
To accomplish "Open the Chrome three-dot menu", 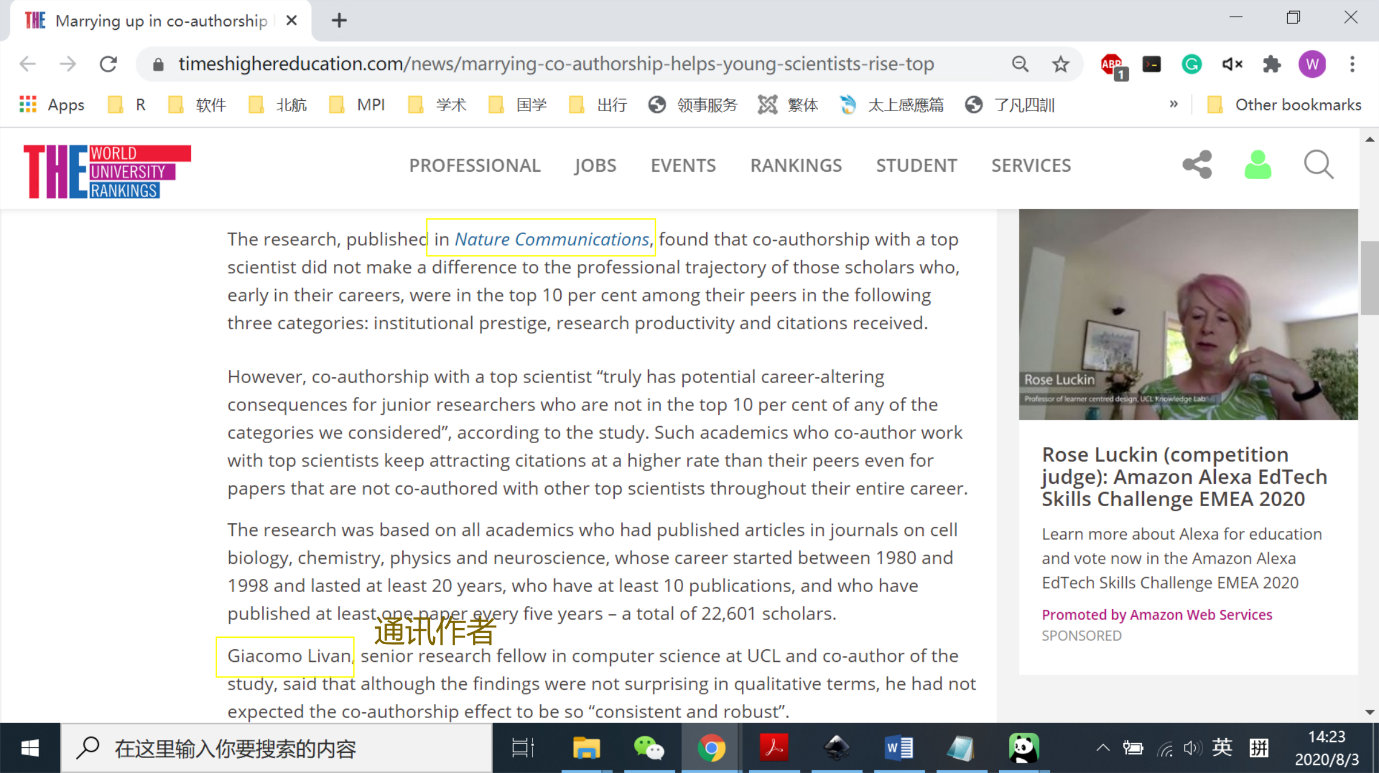I will [x=1352, y=64].
